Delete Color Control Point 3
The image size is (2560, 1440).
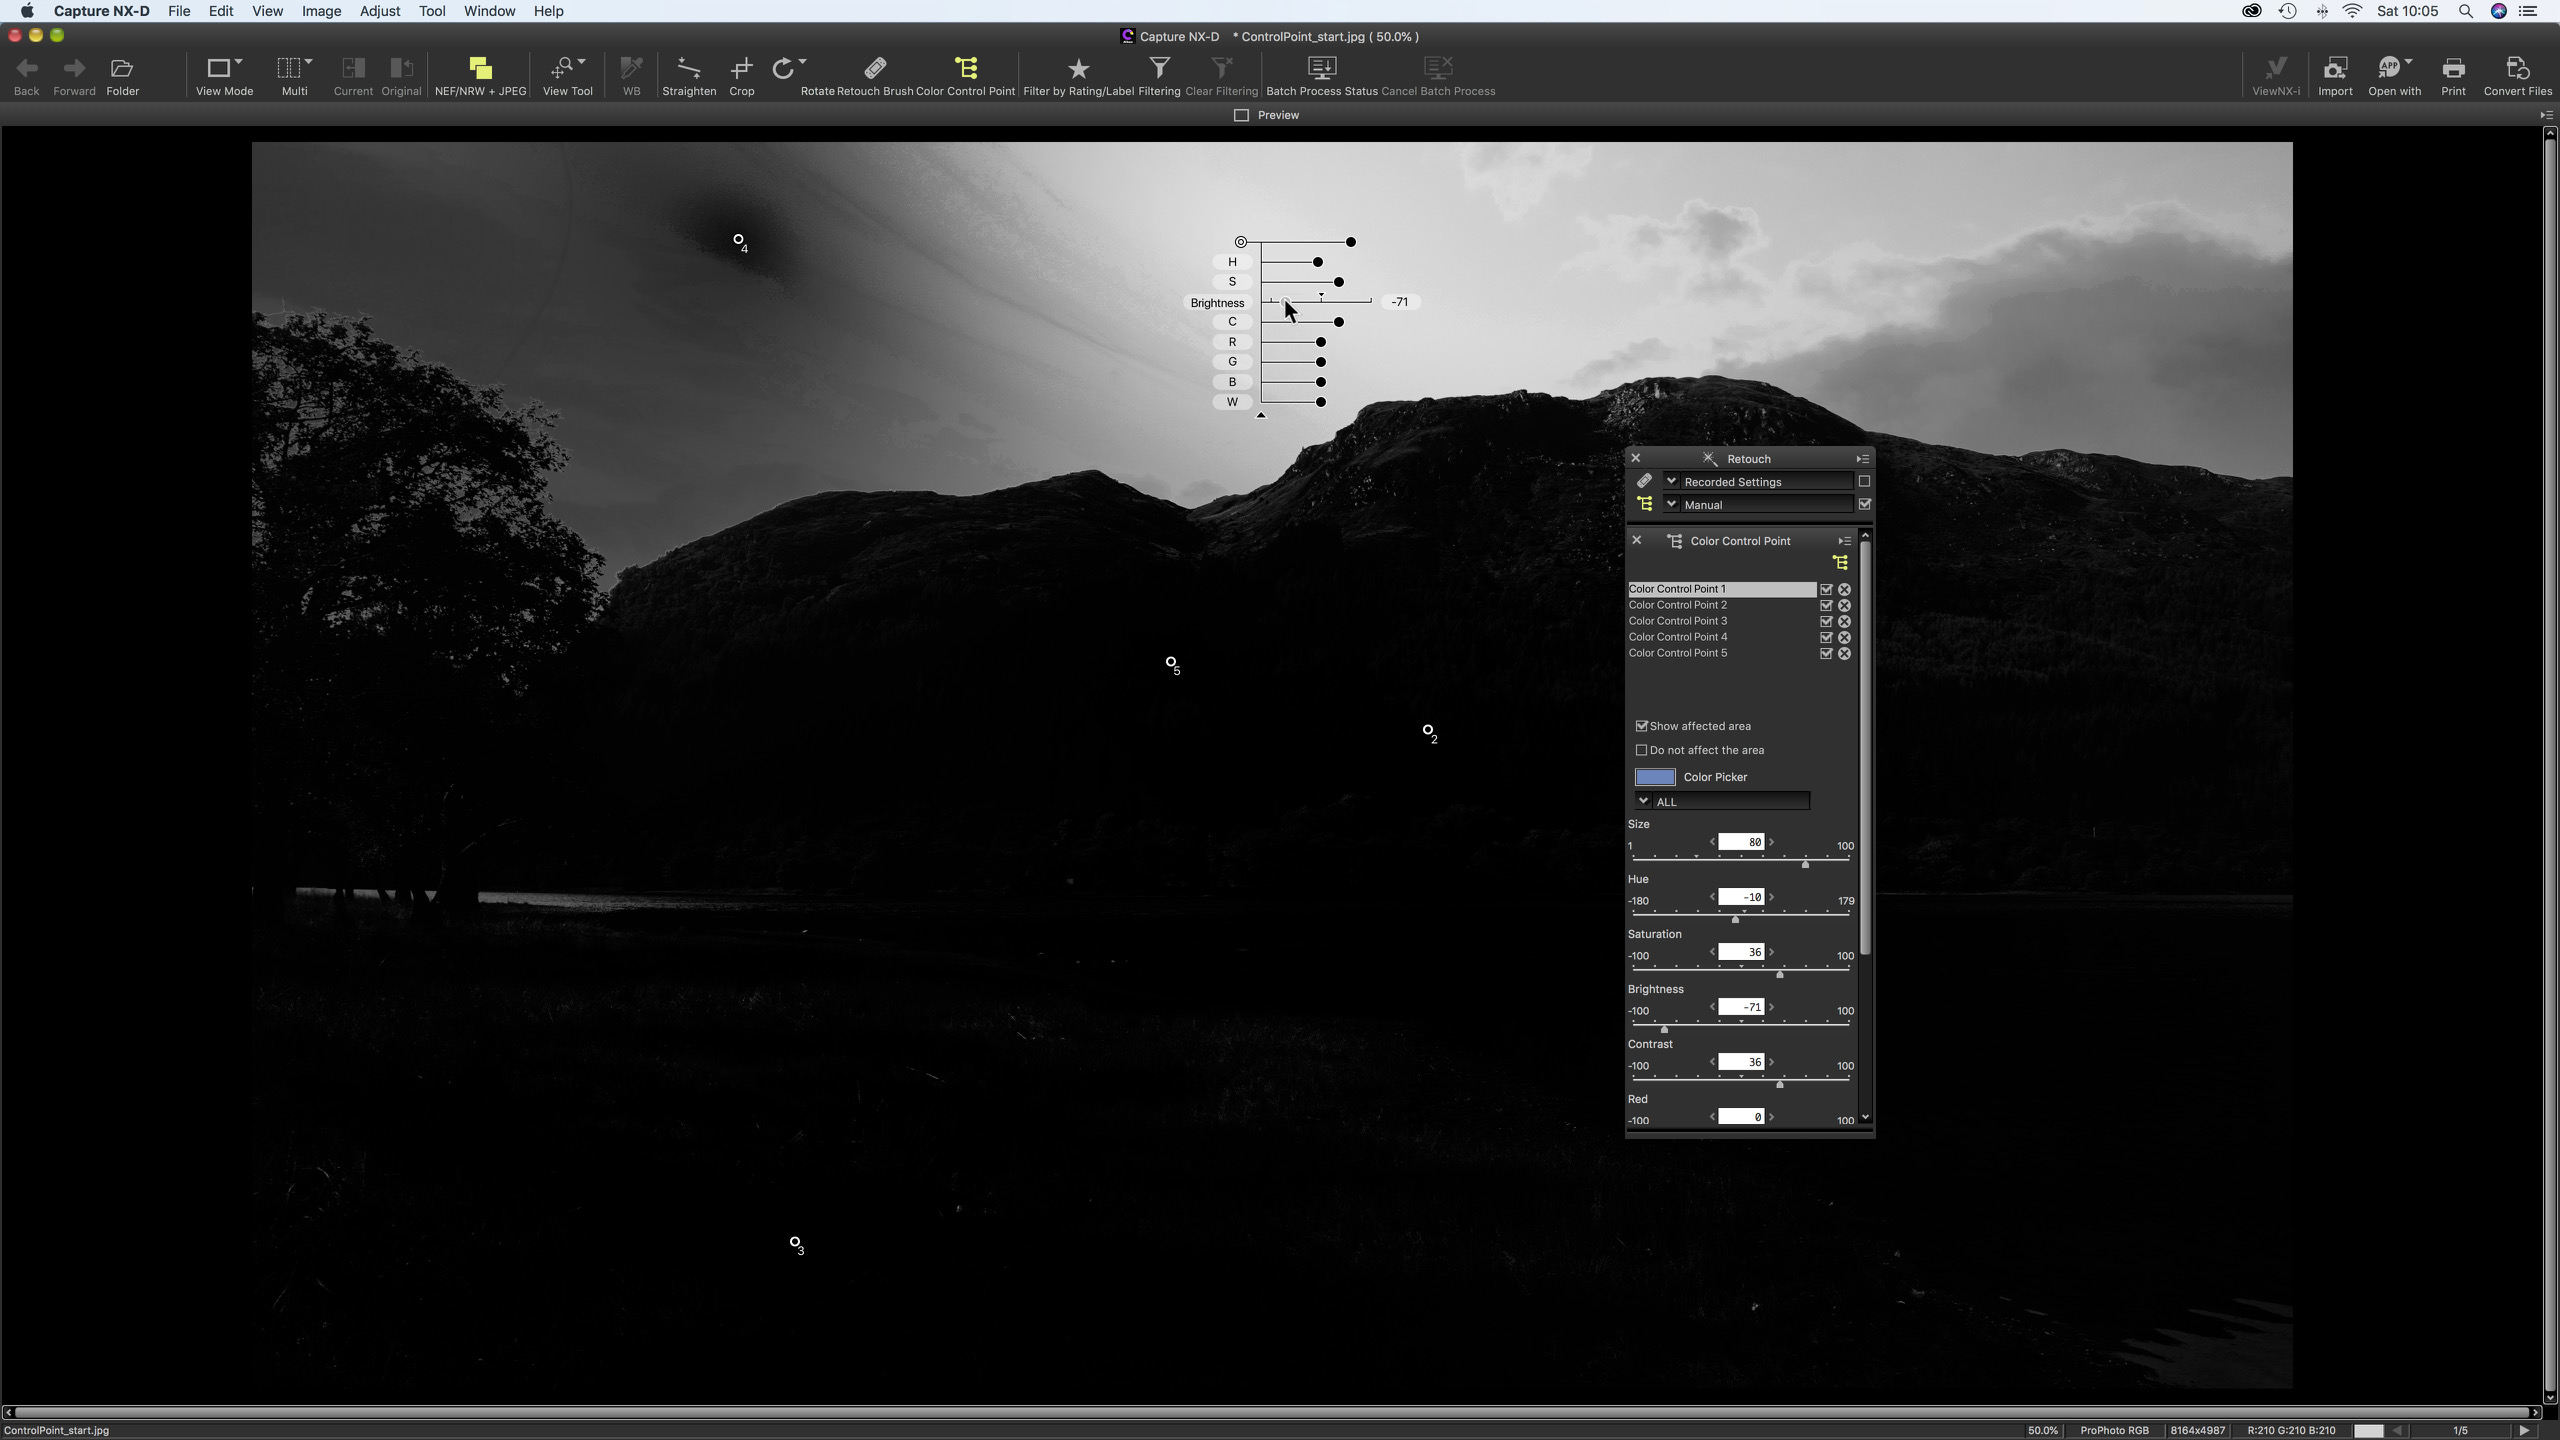coord(1844,621)
